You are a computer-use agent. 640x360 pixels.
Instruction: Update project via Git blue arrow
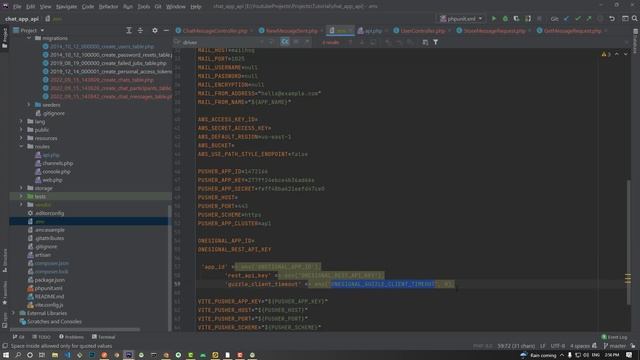(566, 18)
